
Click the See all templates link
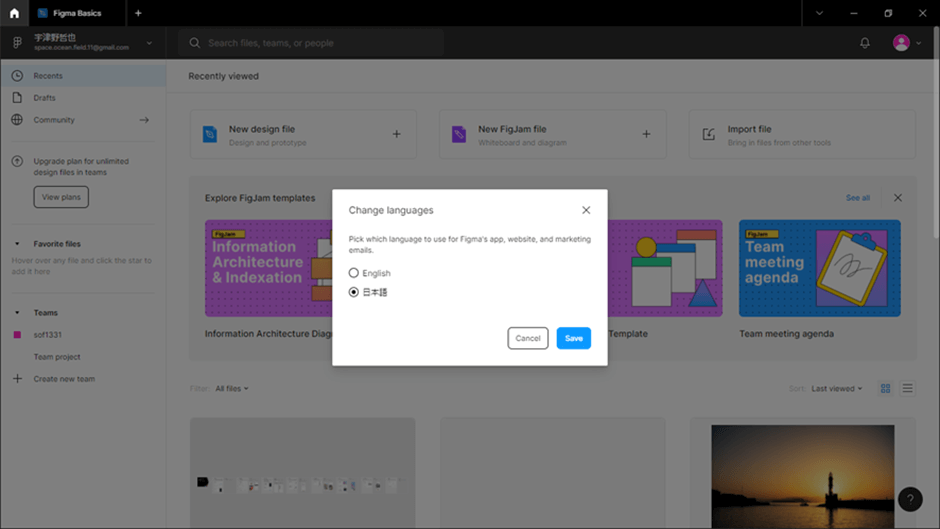click(857, 197)
